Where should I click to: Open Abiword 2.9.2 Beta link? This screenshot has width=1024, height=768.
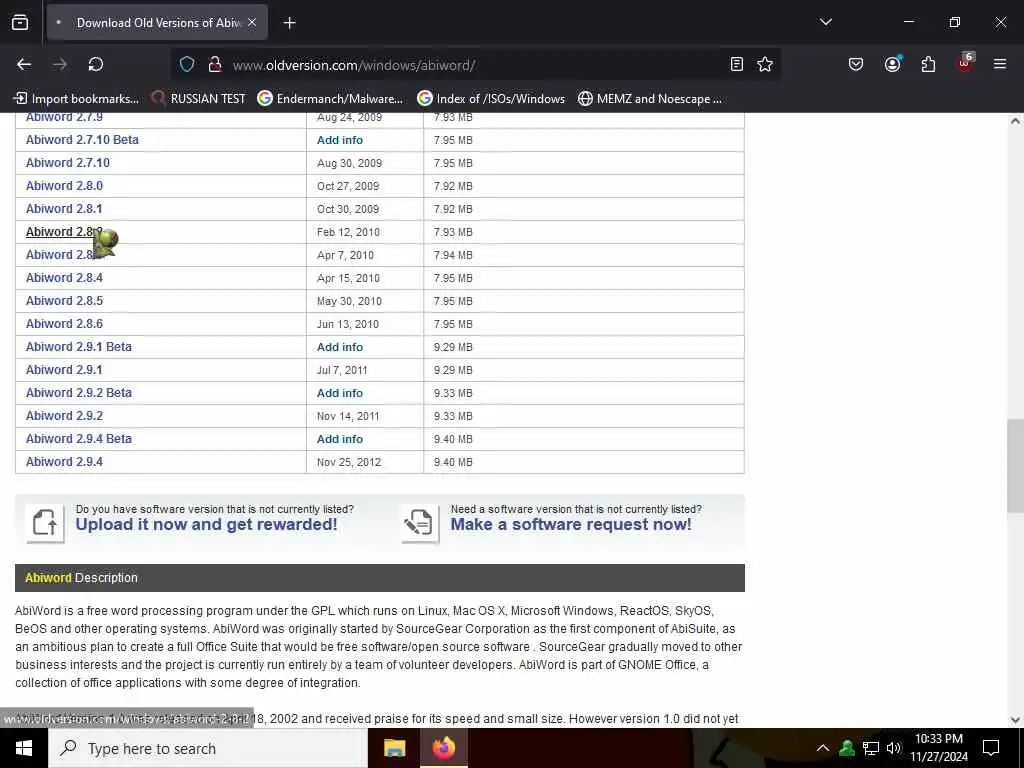coord(78,392)
